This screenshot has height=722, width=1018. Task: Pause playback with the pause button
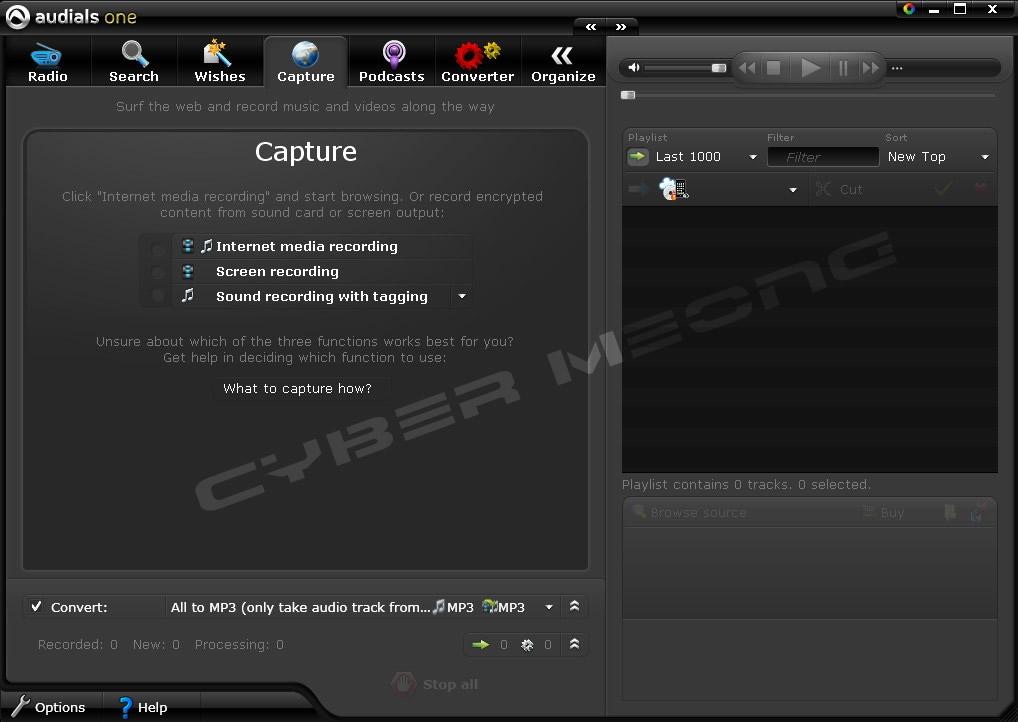(x=843, y=68)
